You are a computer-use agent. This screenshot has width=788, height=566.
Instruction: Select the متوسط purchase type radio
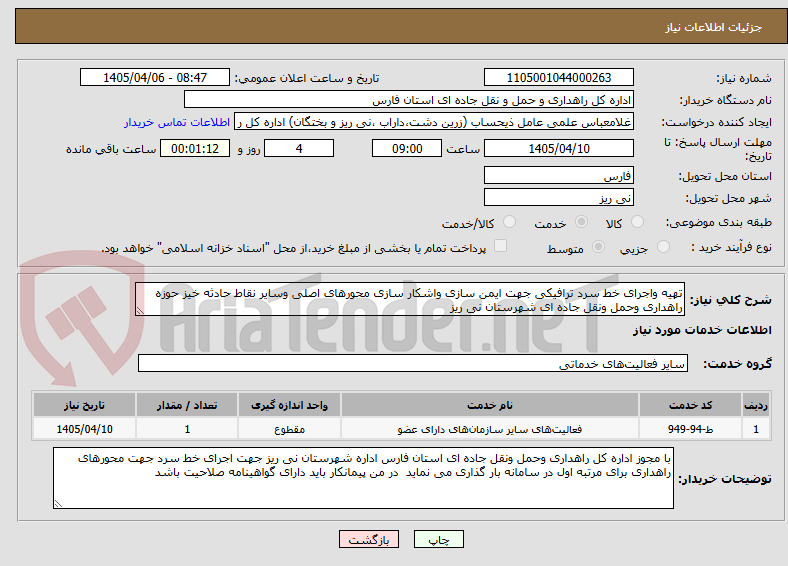pos(599,247)
